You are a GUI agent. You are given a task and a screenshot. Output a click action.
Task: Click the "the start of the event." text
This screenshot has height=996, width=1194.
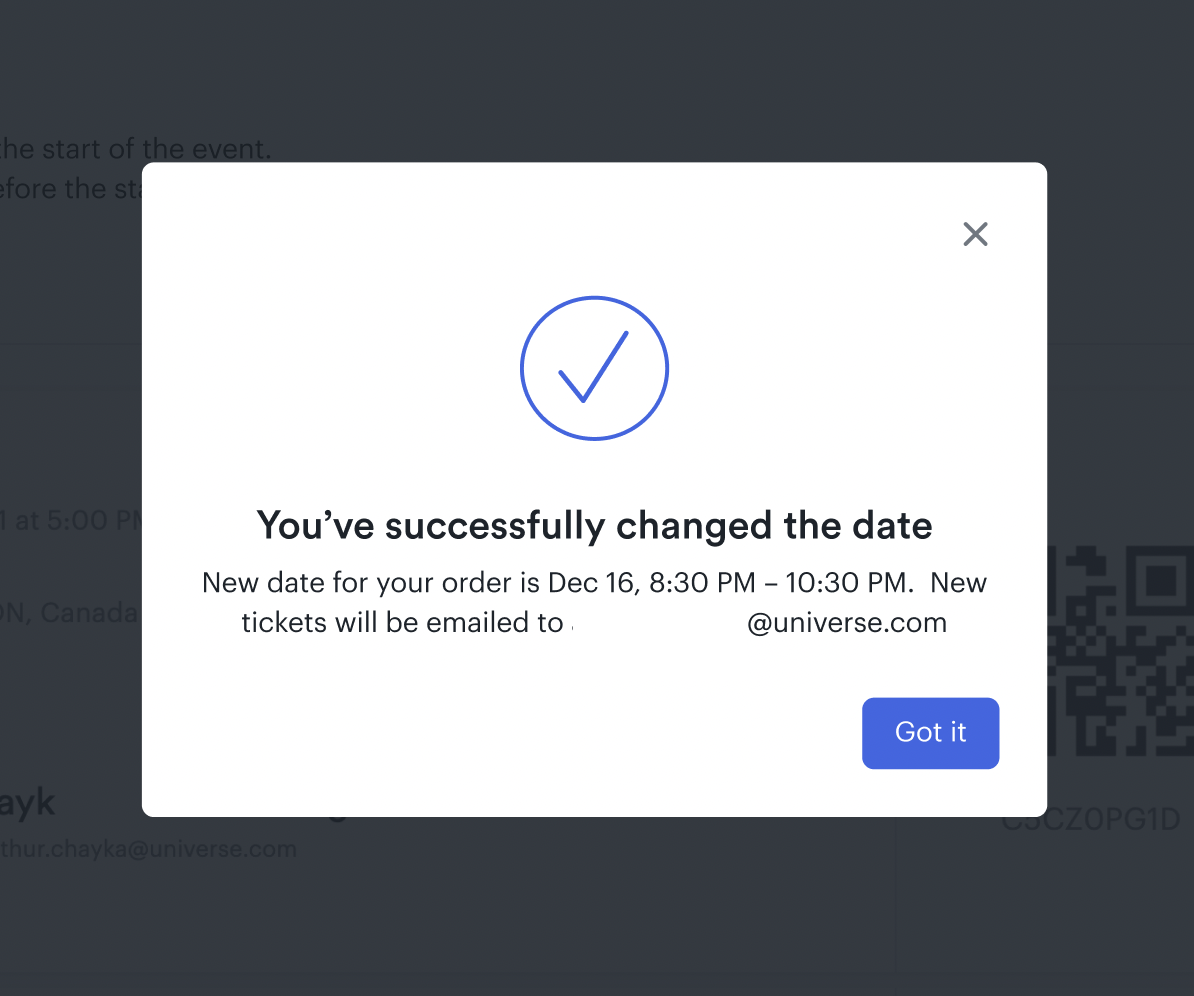tap(135, 150)
